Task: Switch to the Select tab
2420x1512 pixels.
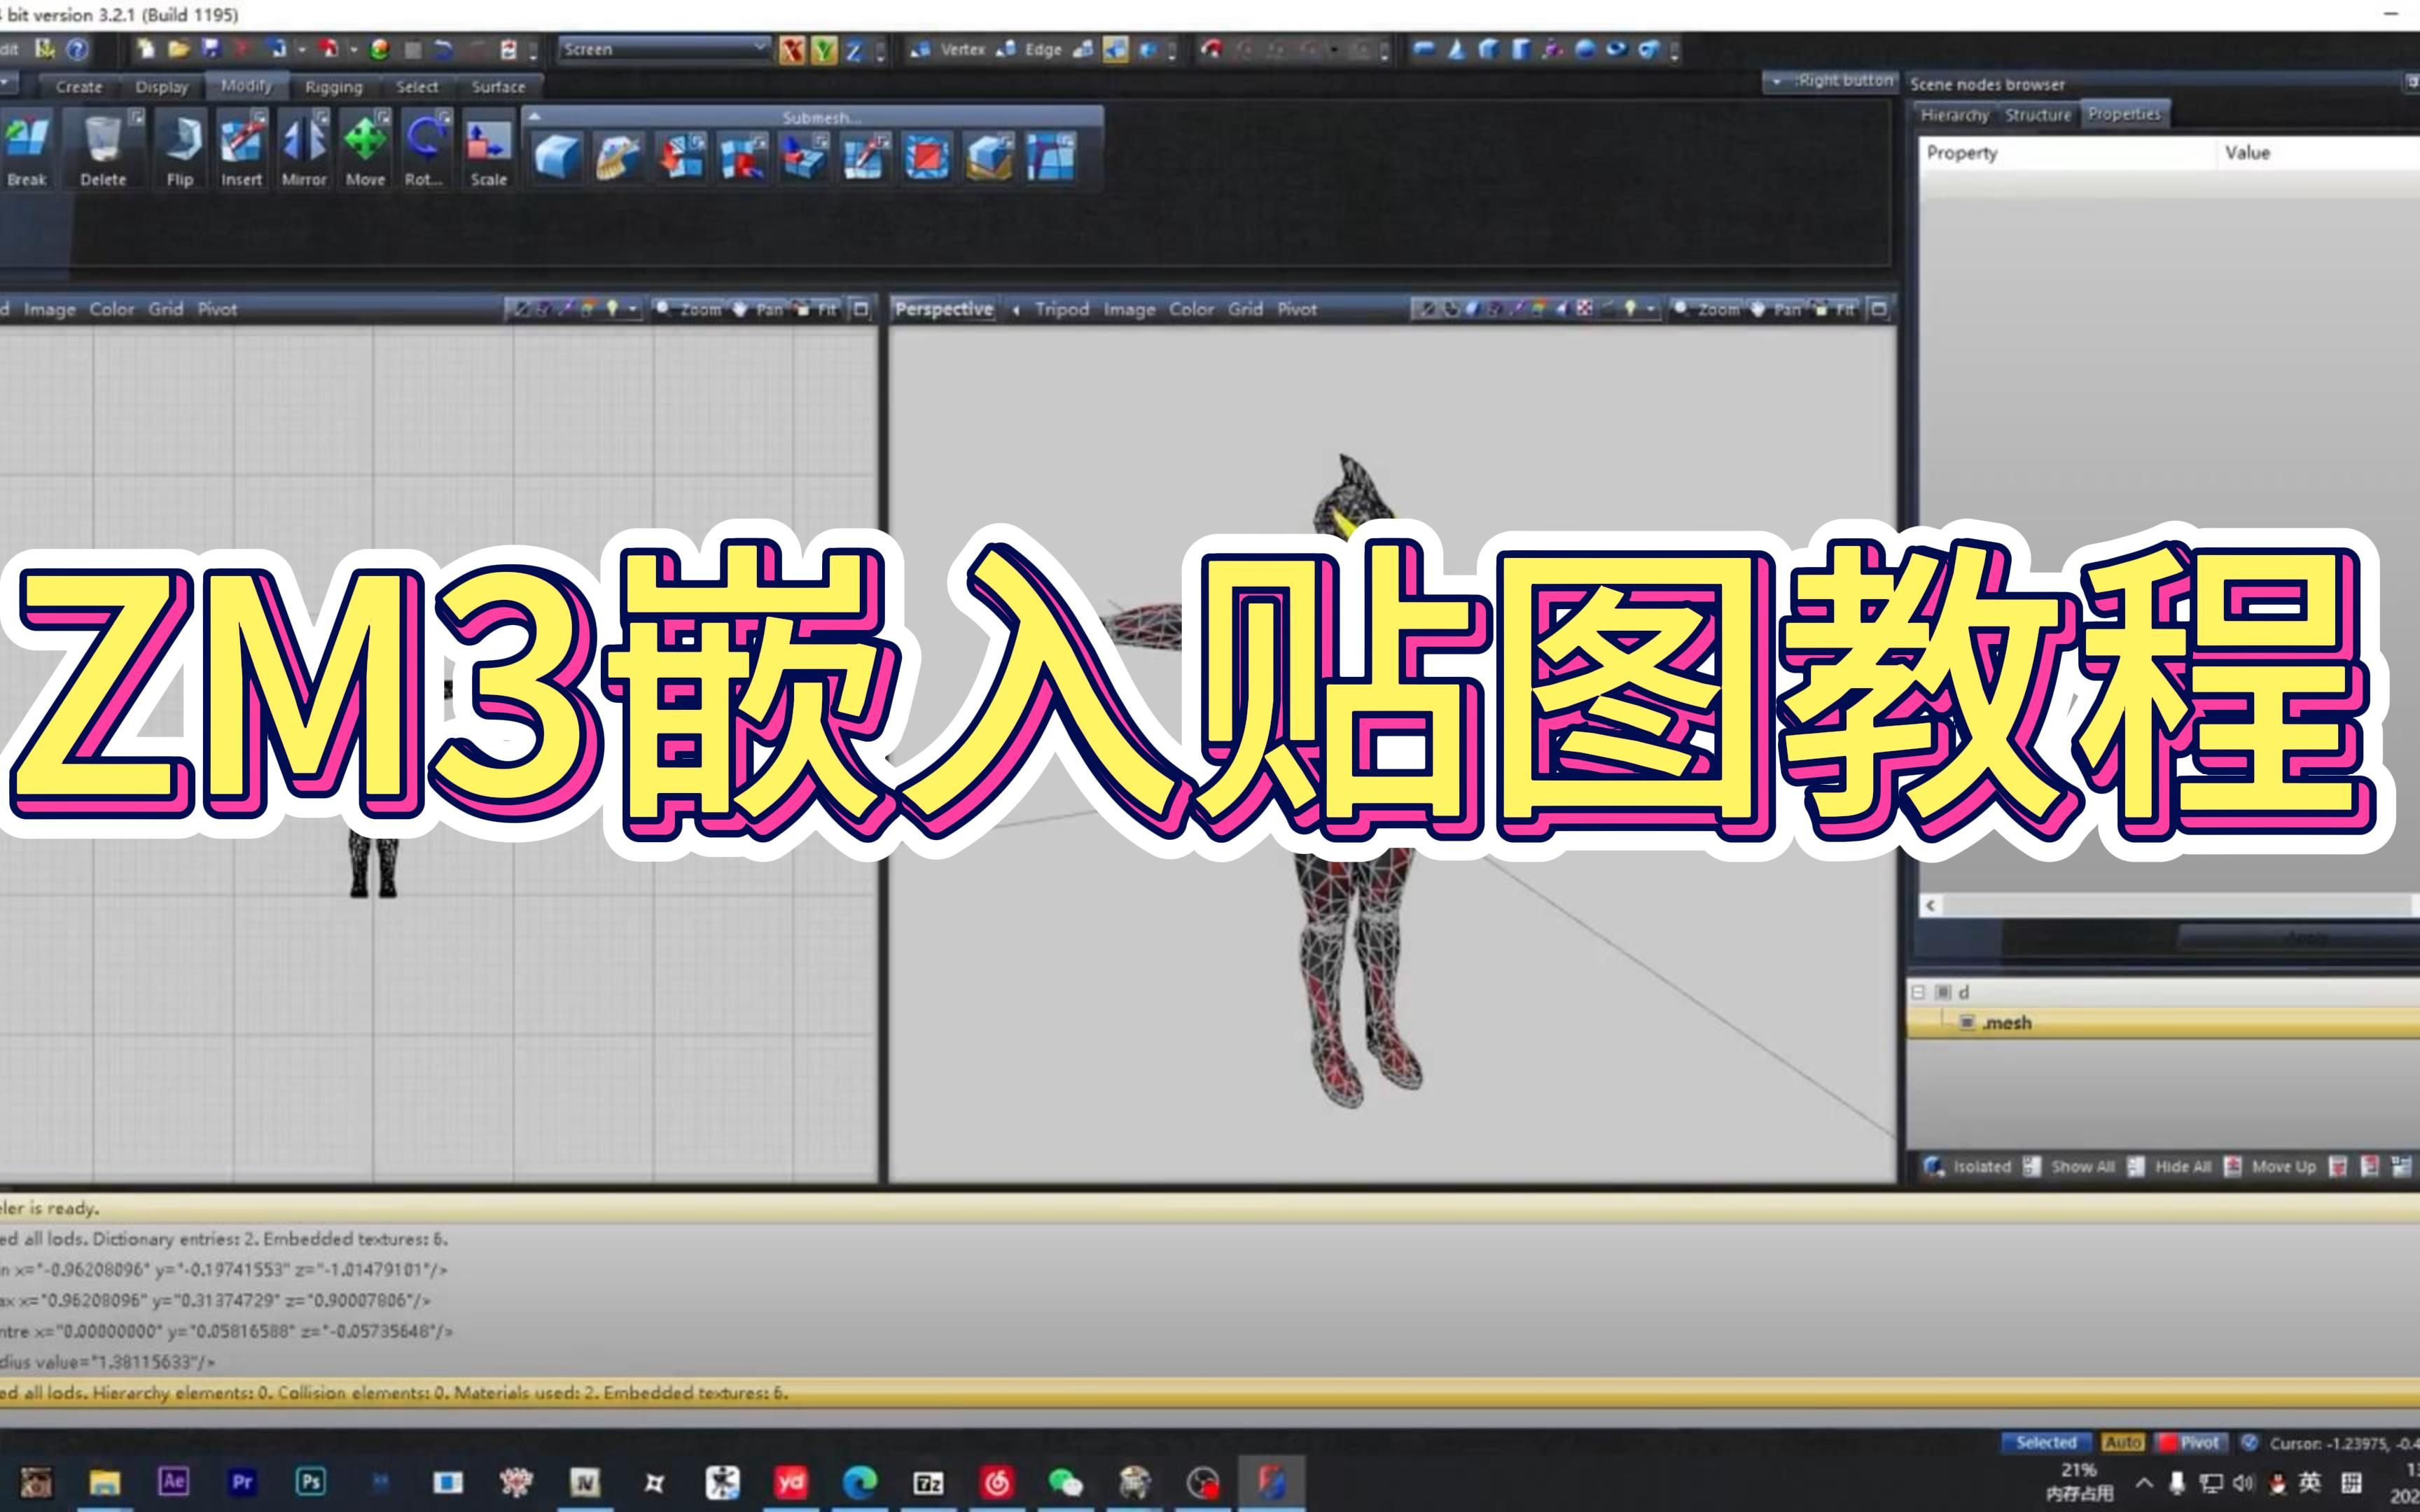Action: click(417, 87)
